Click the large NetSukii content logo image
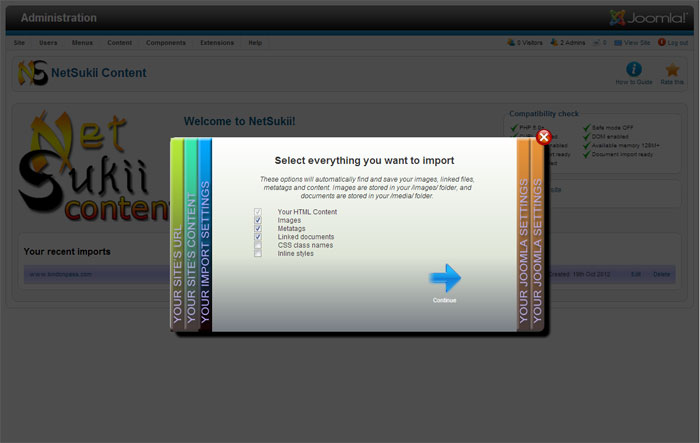700x443 pixels. tap(94, 167)
